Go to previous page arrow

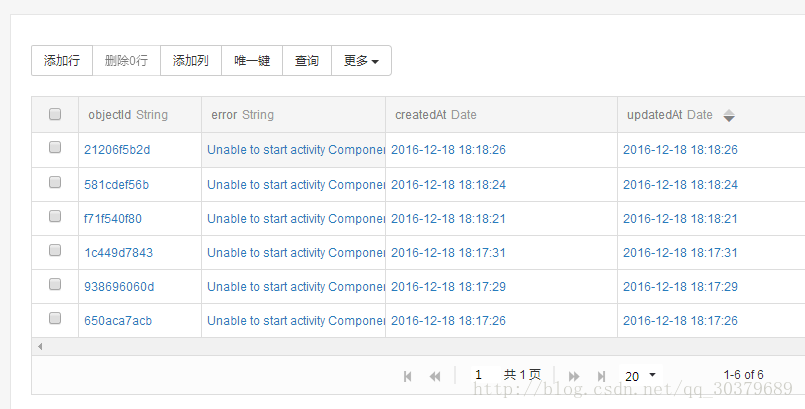[x=435, y=376]
